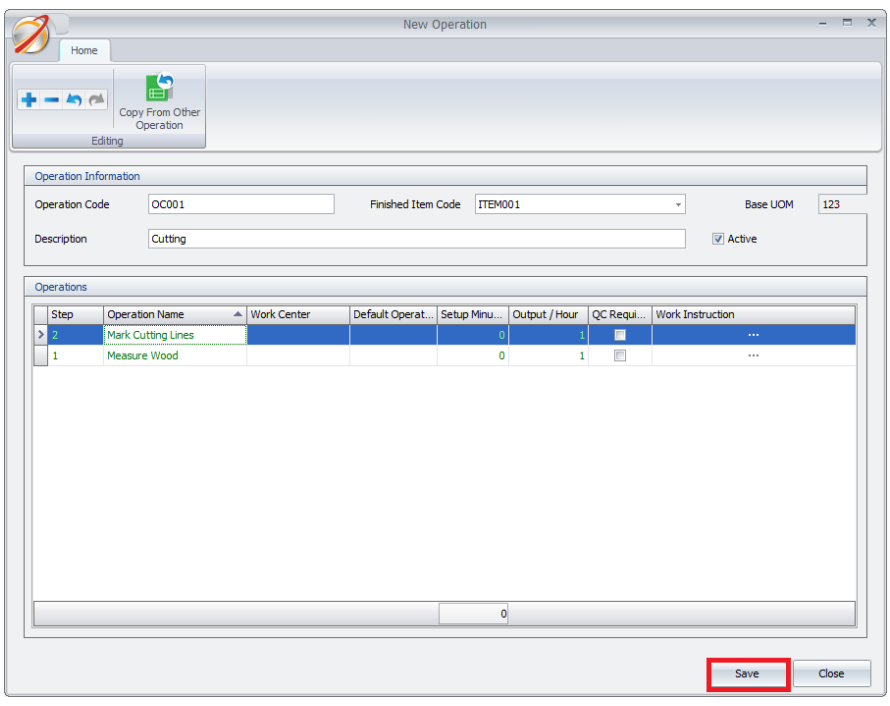Screen dimensions: 890x706
Task: Check QC Required for Mark Cutting Lines
Action: pos(620,335)
